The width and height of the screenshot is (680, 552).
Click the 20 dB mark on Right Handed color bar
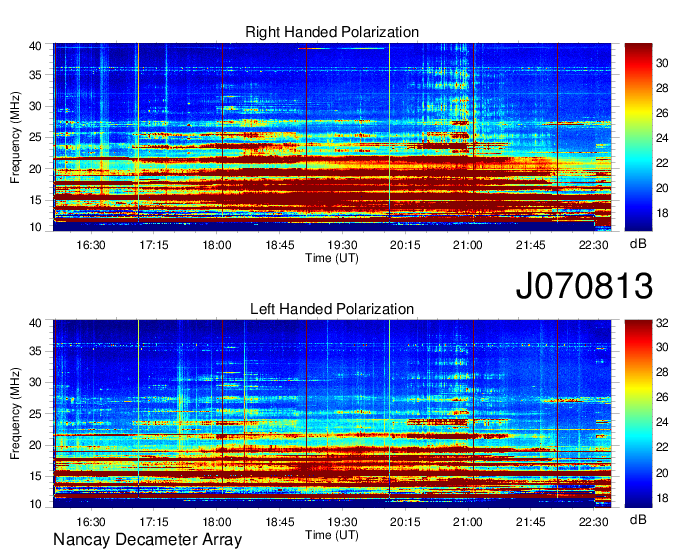coord(662,188)
